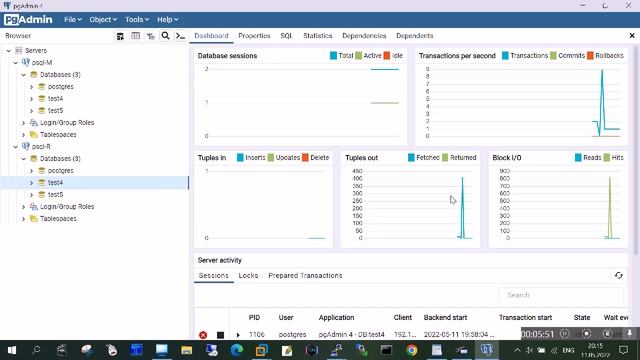The height and width of the screenshot is (360, 640).
Task: Click the psql-R server icon
Action: pos(26,147)
